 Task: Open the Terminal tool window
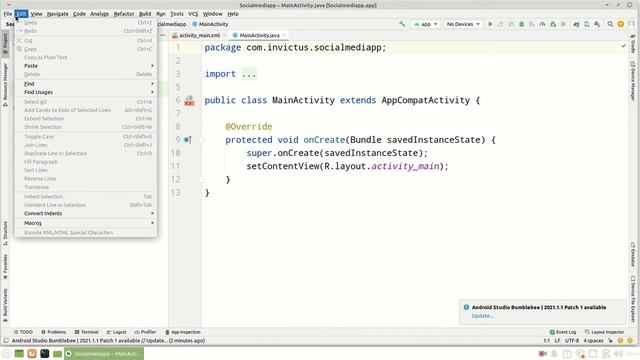[87, 332]
